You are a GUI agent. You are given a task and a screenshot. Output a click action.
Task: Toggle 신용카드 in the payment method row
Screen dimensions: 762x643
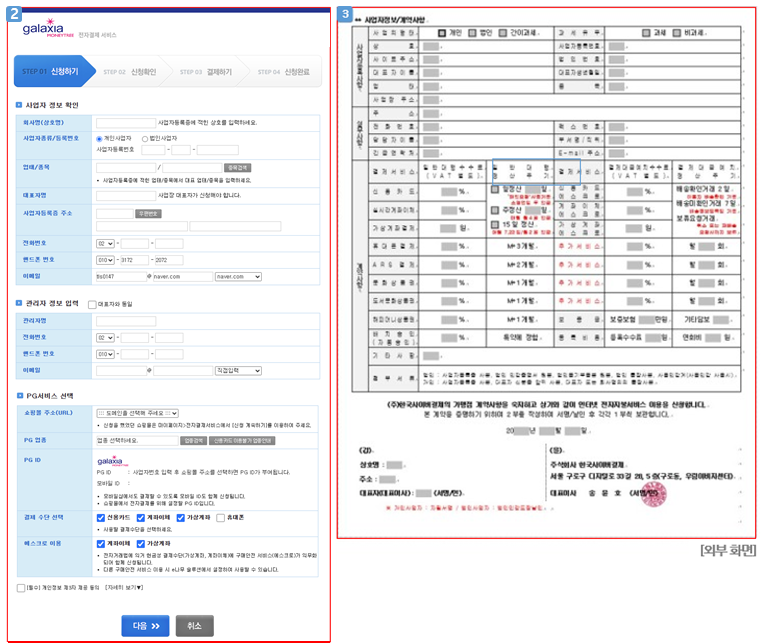pos(101,518)
